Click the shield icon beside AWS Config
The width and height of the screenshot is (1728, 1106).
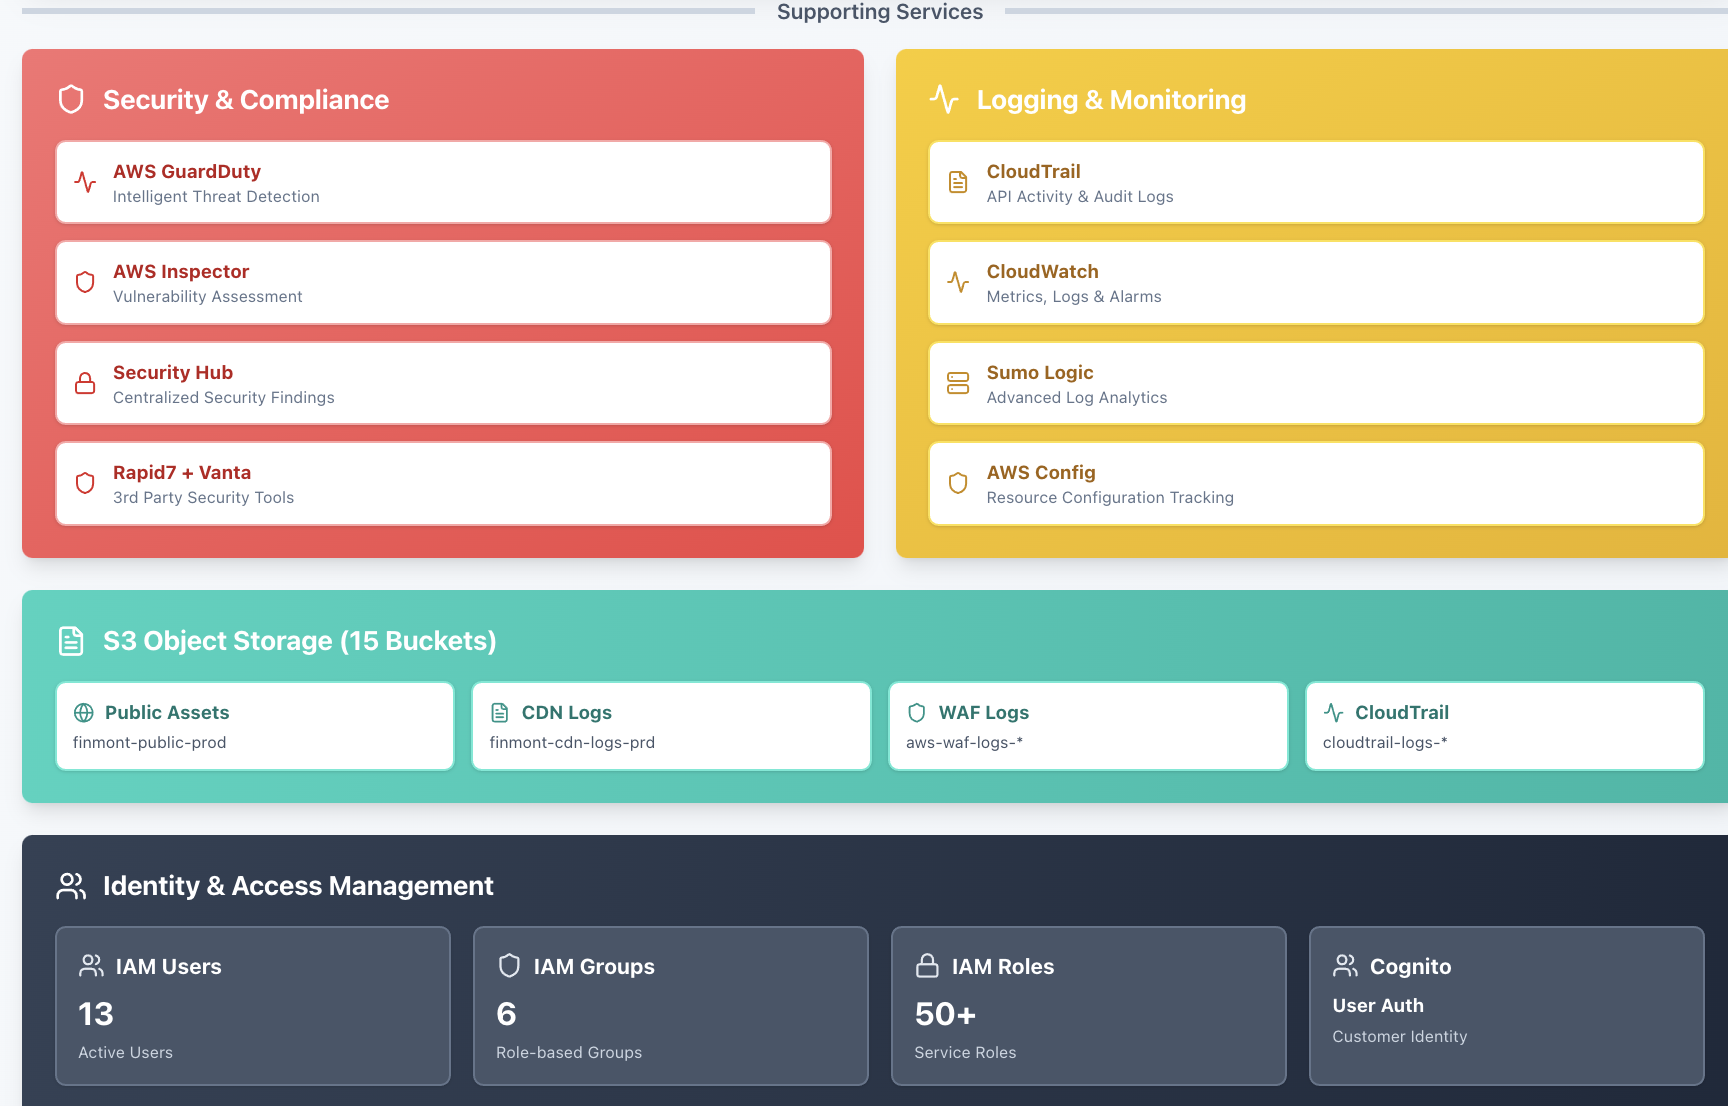pyautogui.click(x=958, y=483)
